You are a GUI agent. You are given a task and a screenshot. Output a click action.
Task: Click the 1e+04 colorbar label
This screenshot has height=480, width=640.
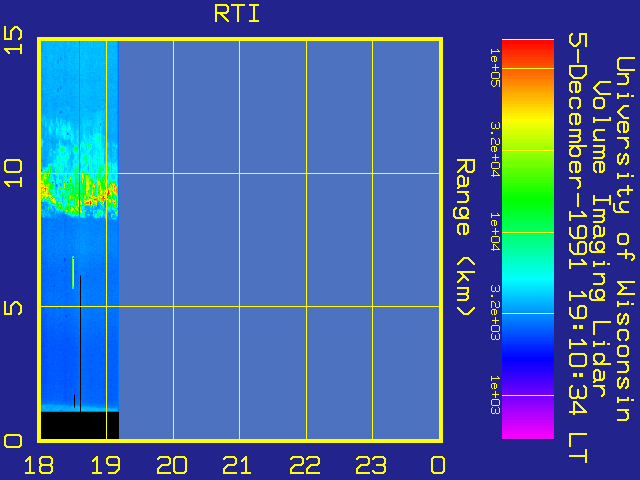[x=495, y=232]
